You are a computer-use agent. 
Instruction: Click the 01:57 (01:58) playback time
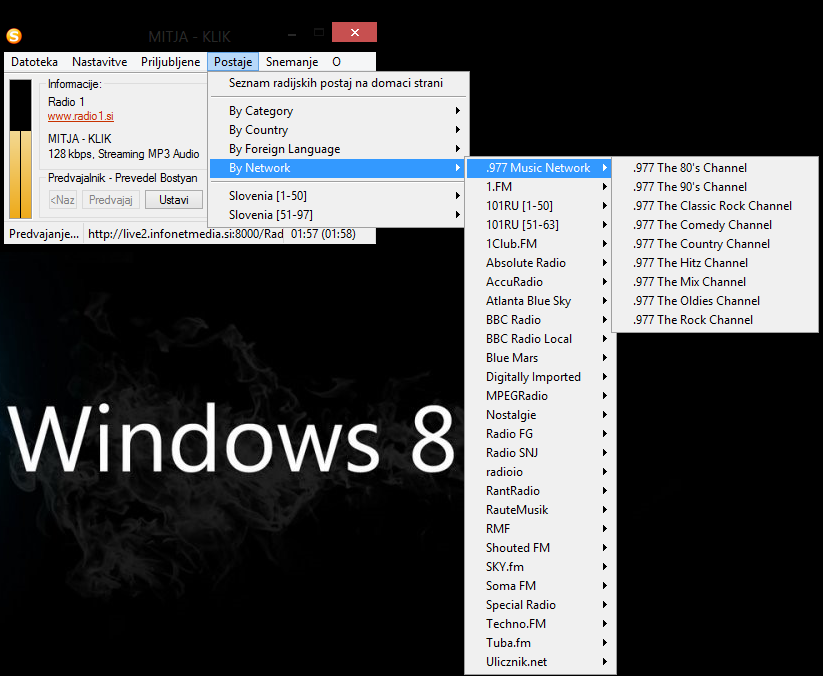(x=323, y=234)
